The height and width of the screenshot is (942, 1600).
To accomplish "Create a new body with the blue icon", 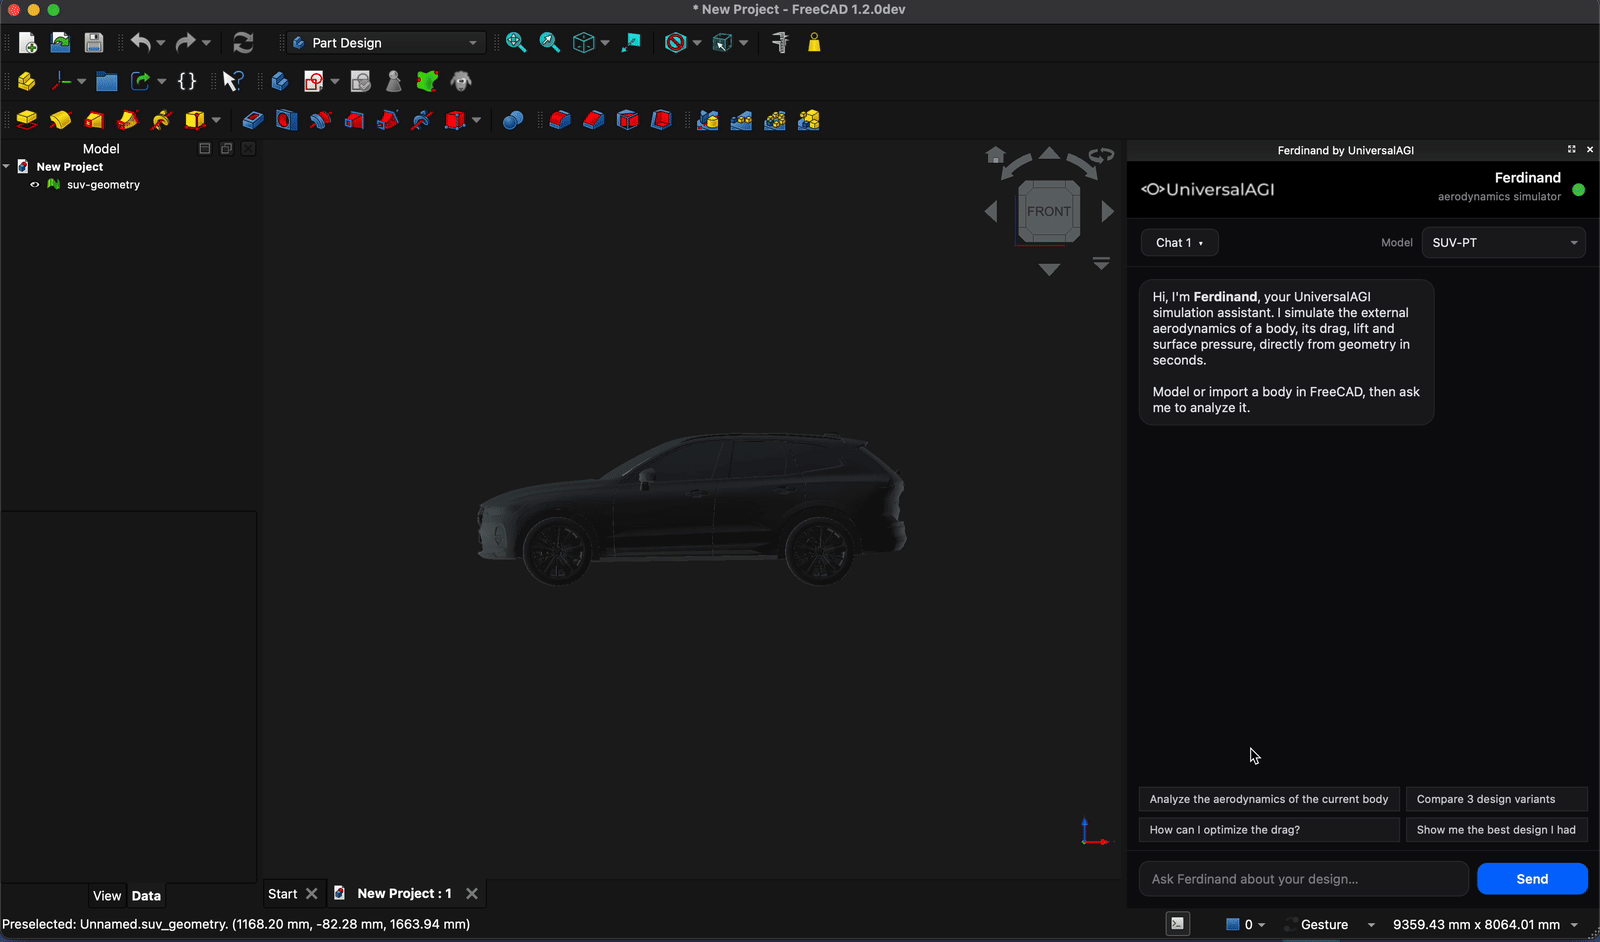I will click(x=280, y=81).
